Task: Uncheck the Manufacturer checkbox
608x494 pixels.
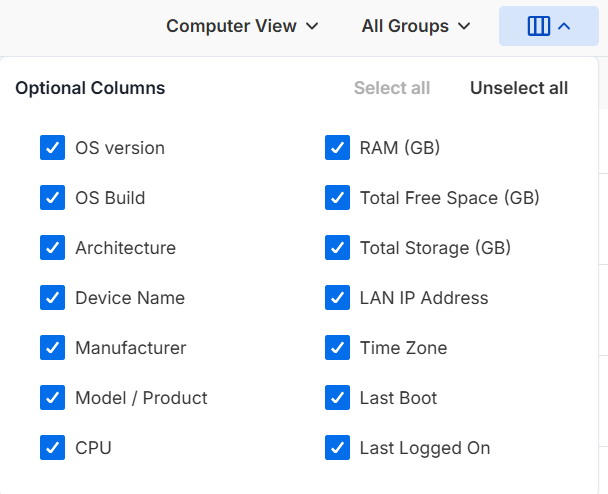Action: pyautogui.click(x=52, y=347)
